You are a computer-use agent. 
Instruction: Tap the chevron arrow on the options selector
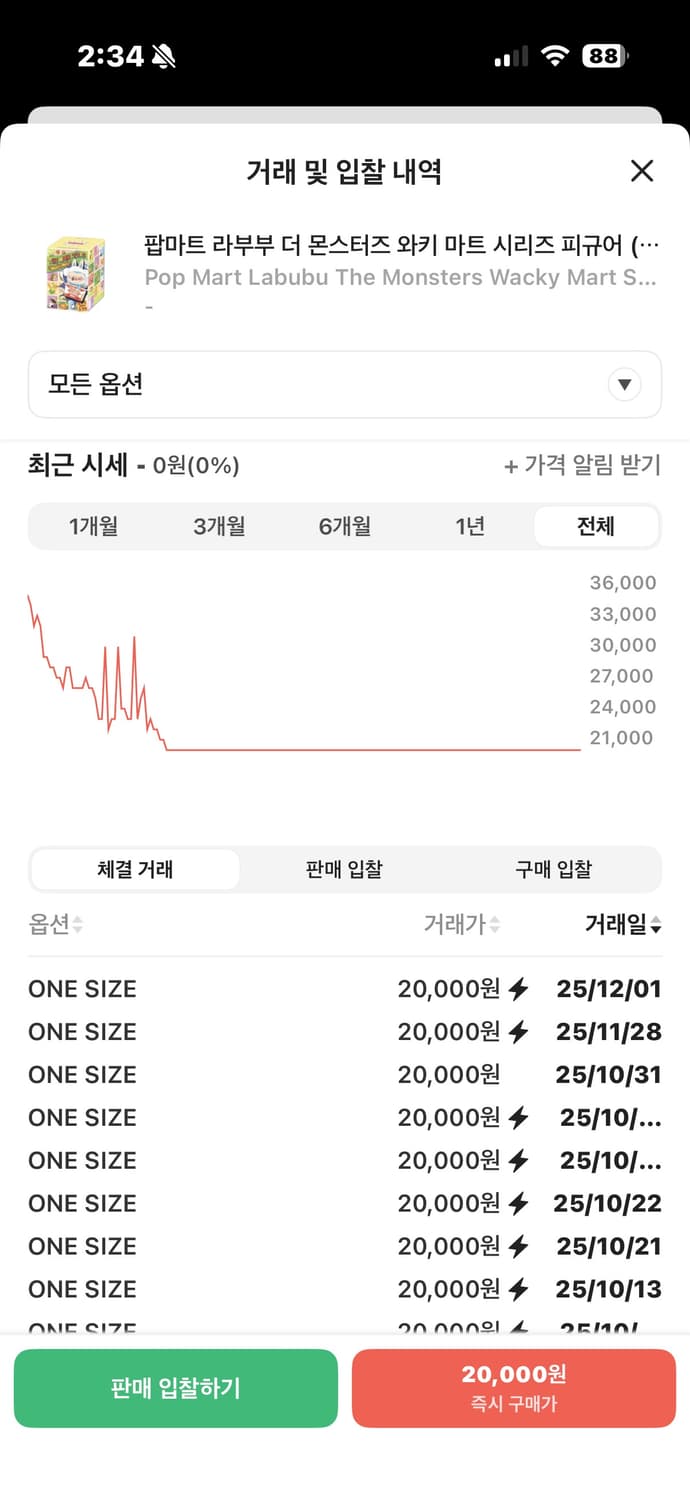[x=624, y=384]
